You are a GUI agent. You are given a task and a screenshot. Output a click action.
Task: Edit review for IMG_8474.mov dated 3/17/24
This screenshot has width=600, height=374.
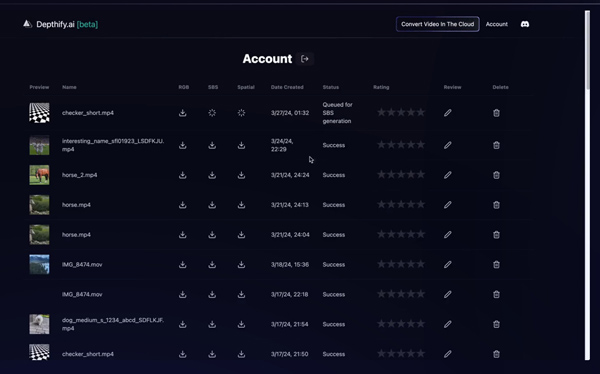tap(448, 294)
